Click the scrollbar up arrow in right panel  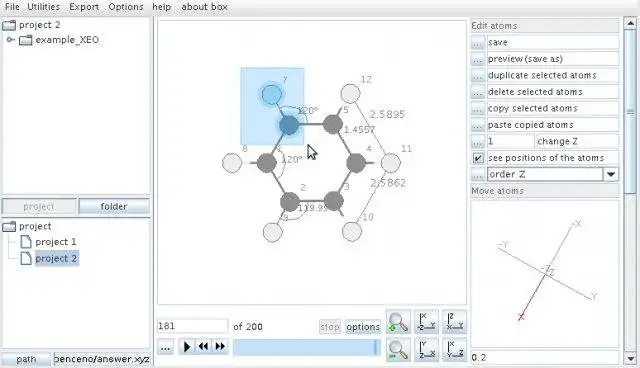630,23
